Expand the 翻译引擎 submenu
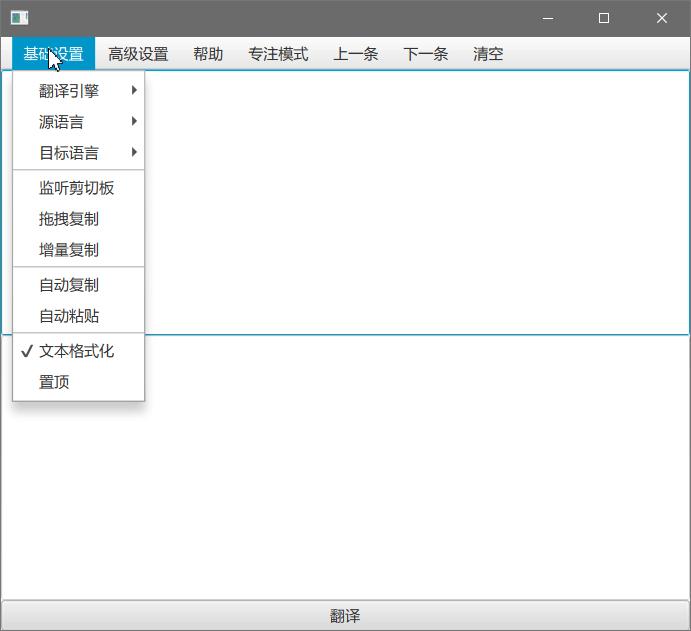The width and height of the screenshot is (691, 631). [78, 91]
